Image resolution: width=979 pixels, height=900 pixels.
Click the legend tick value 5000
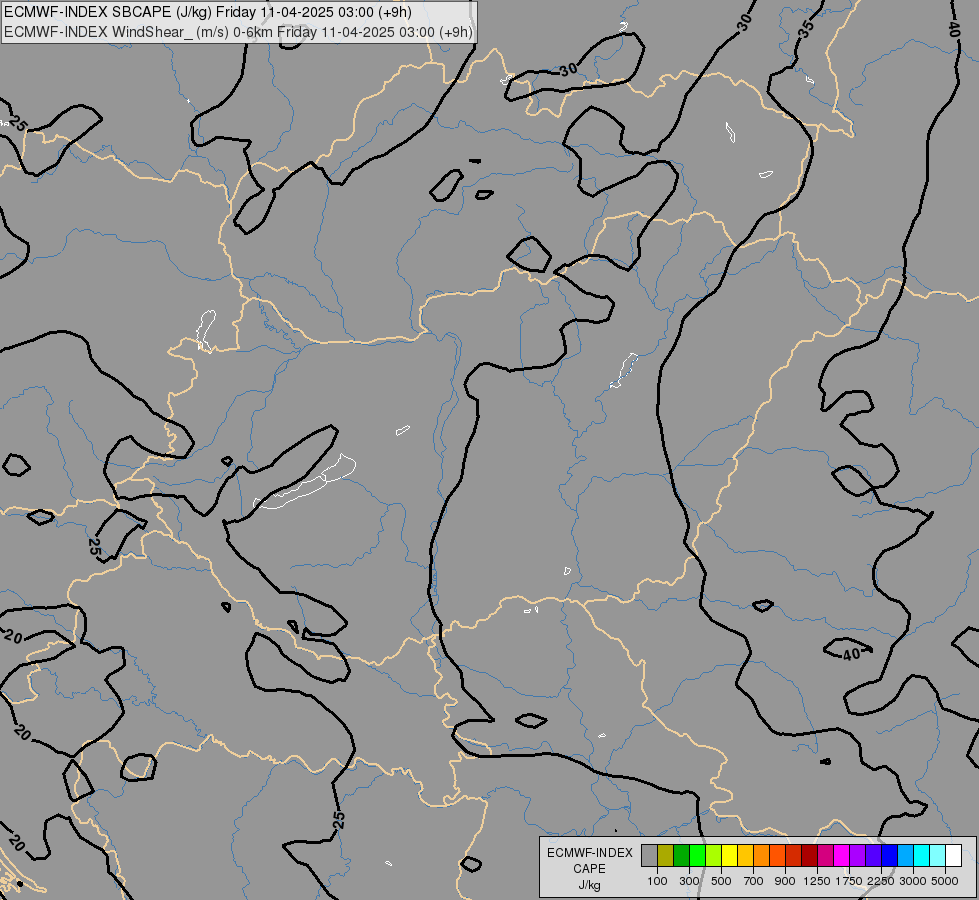pos(945,881)
